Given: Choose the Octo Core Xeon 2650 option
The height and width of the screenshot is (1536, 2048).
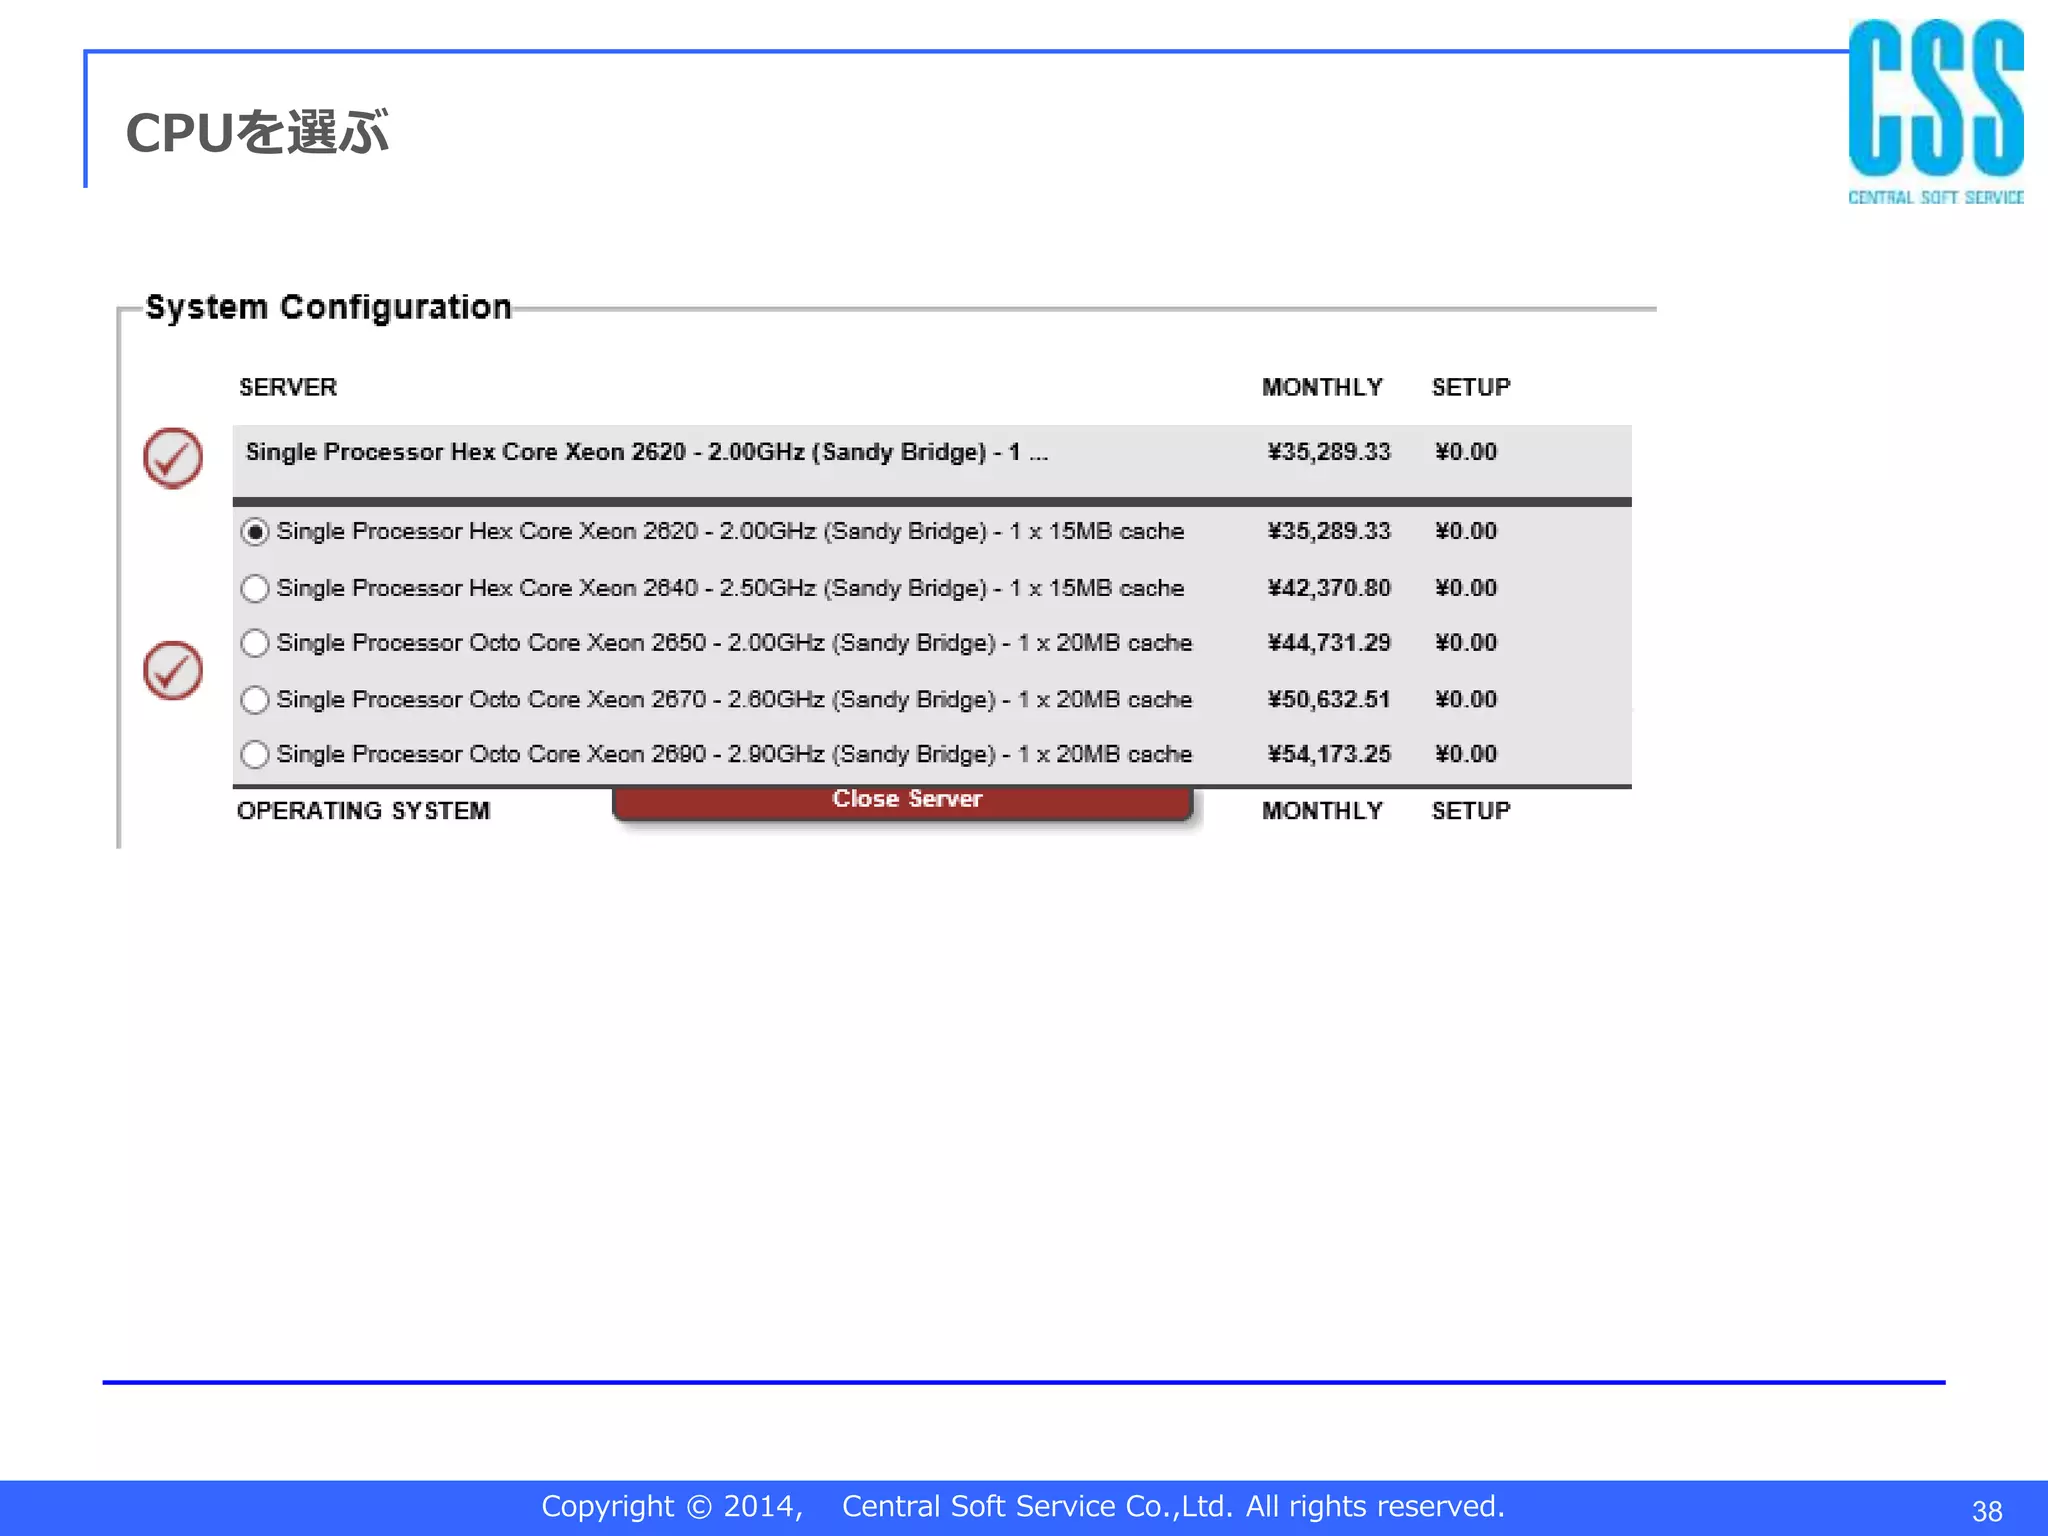Looking at the screenshot, I should pyautogui.click(x=255, y=643).
